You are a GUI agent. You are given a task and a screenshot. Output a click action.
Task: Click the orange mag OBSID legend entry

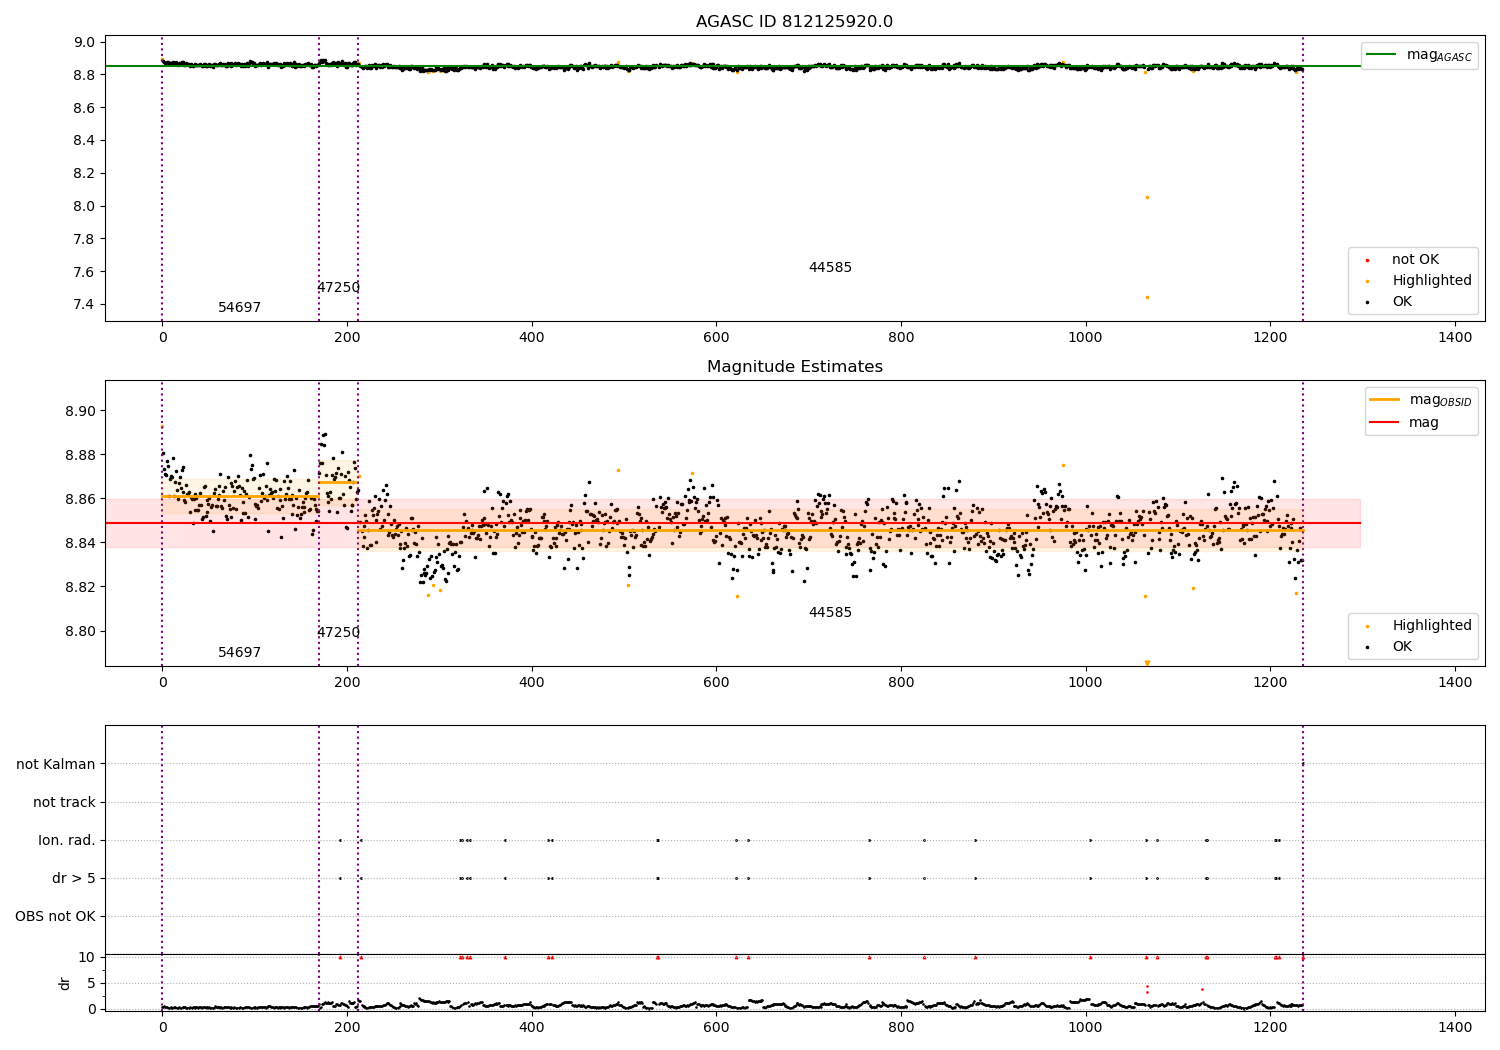(x=1421, y=400)
